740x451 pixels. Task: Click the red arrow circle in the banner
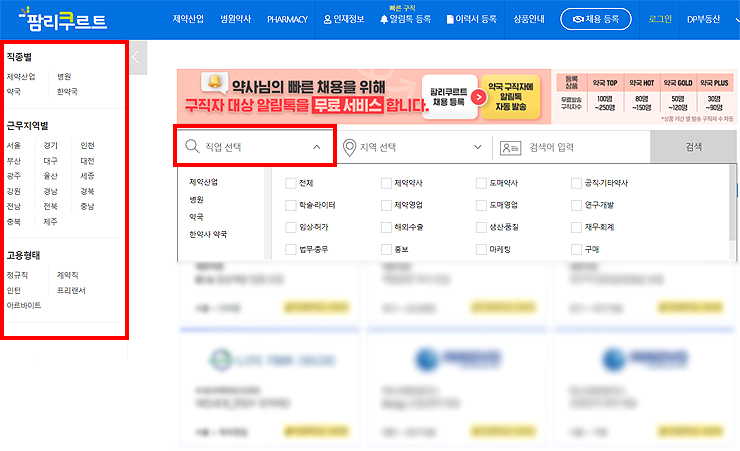pos(479,97)
